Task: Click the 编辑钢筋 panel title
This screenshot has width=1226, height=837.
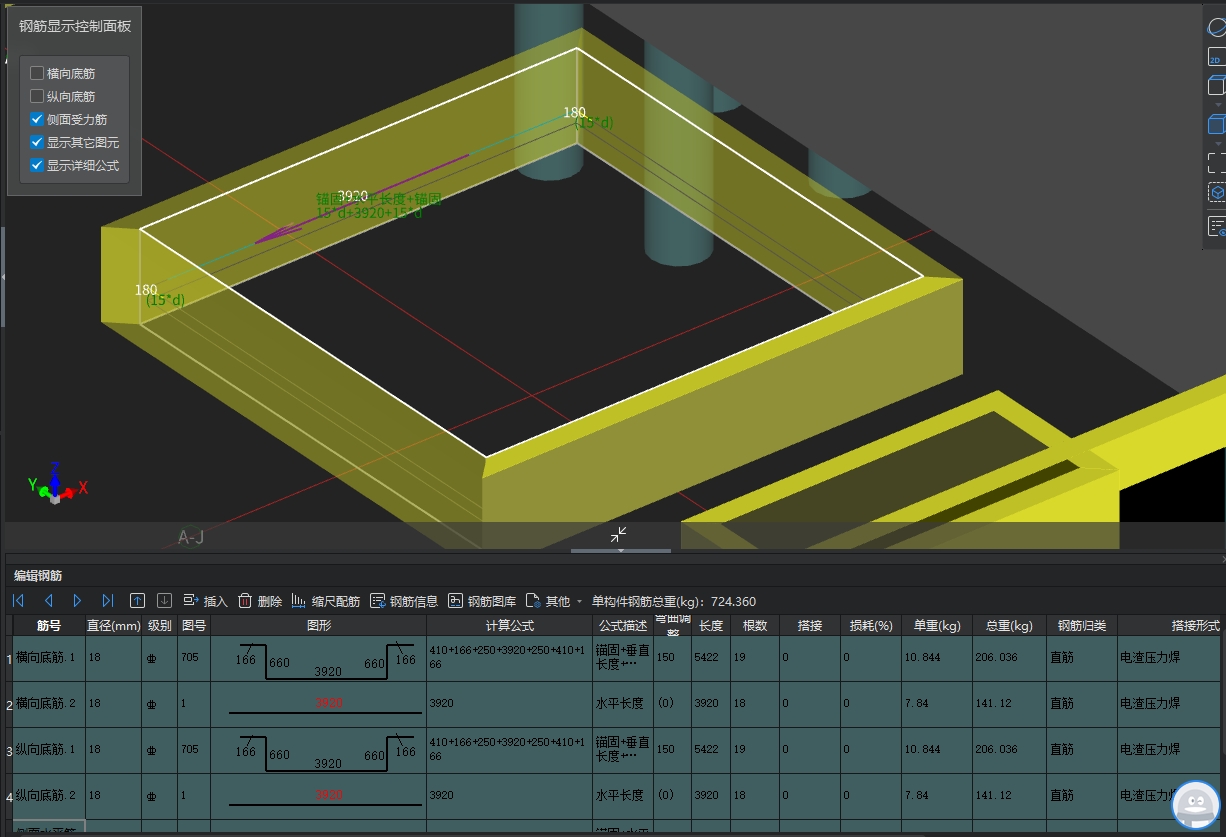Action: 38,576
